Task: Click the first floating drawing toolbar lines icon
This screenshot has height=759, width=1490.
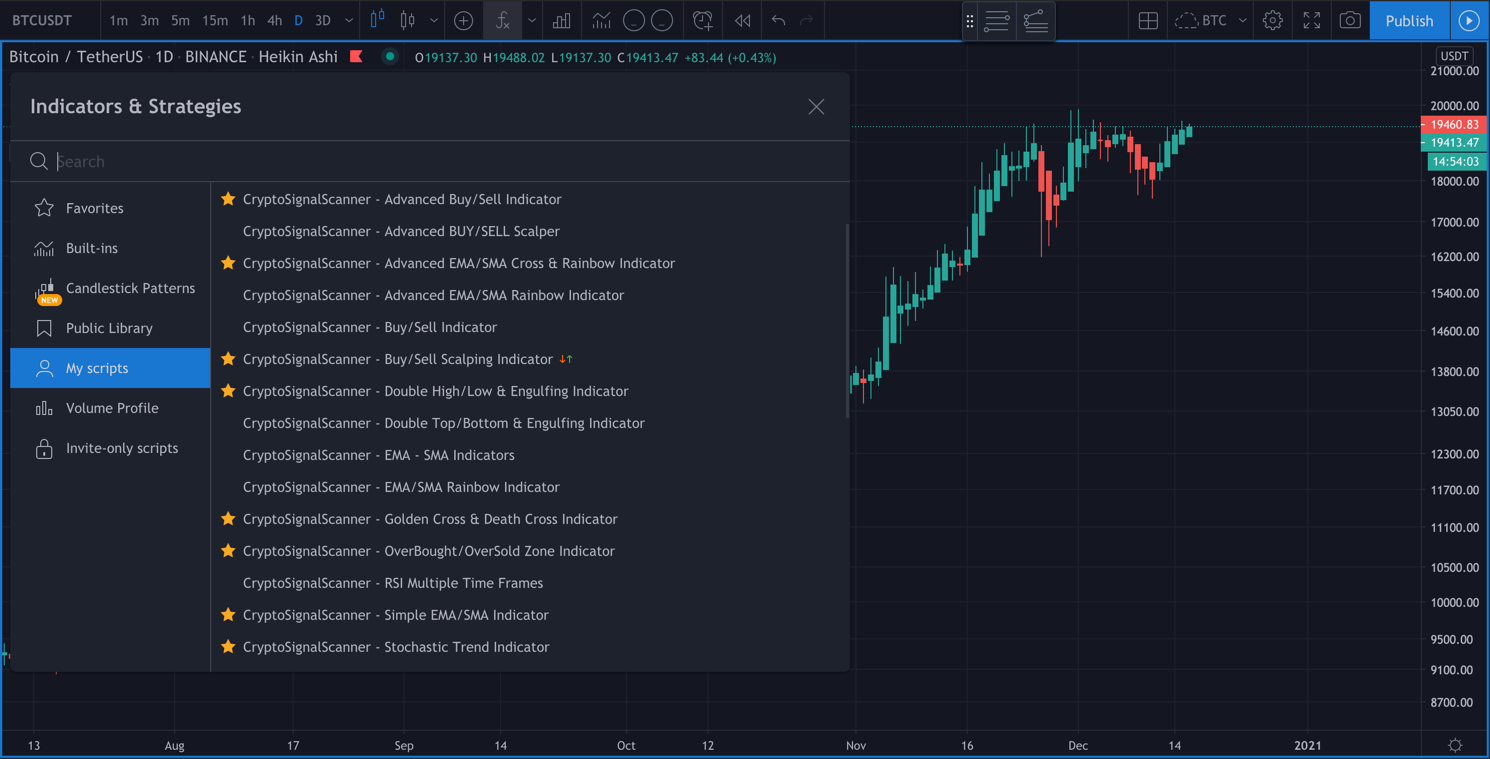Action: pyautogui.click(x=997, y=21)
